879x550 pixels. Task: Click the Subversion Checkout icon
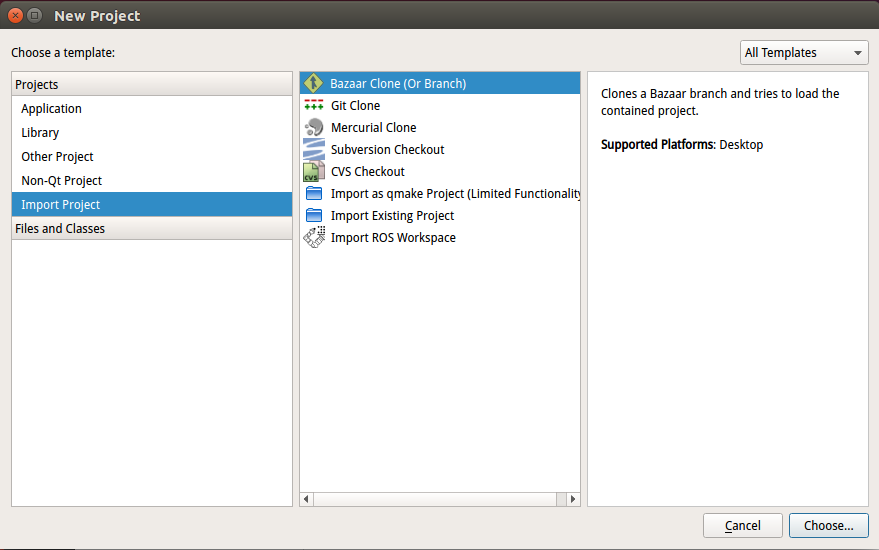[313, 149]
